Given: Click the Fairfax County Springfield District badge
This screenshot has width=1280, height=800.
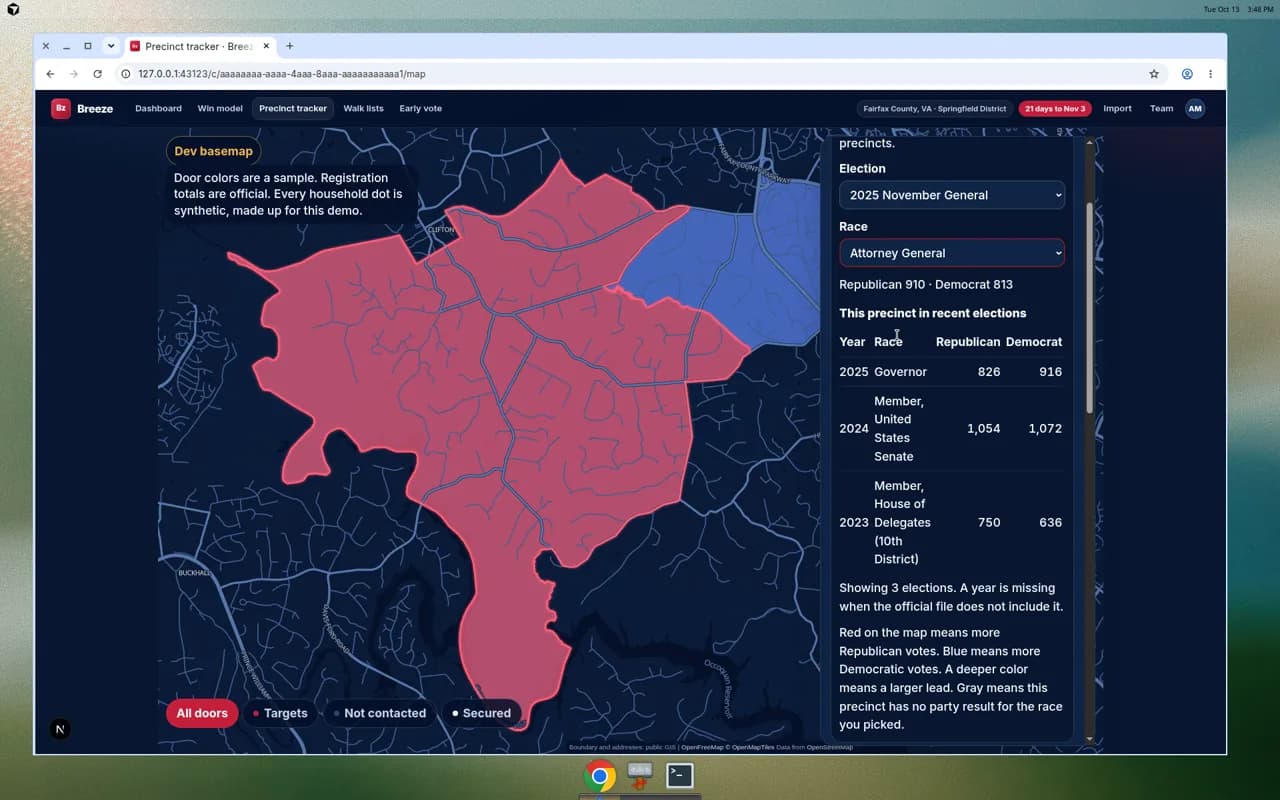Looking at the screenshot, I should [935, 109].
